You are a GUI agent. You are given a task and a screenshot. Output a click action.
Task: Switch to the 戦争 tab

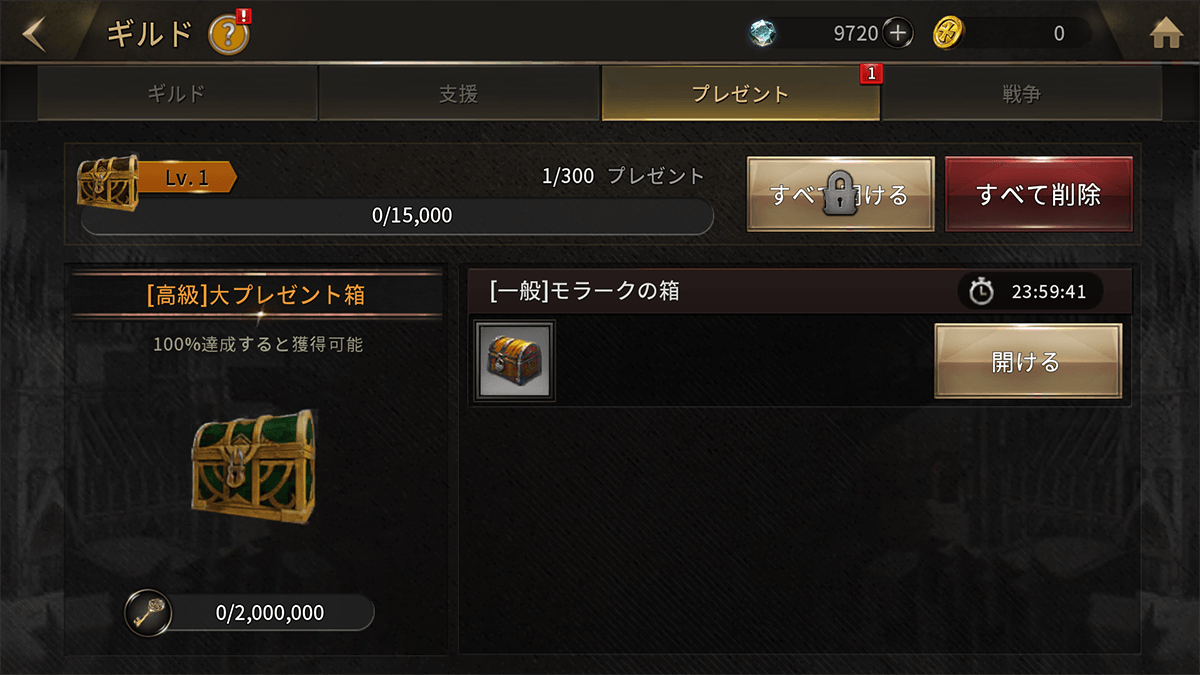[1022, 94]
